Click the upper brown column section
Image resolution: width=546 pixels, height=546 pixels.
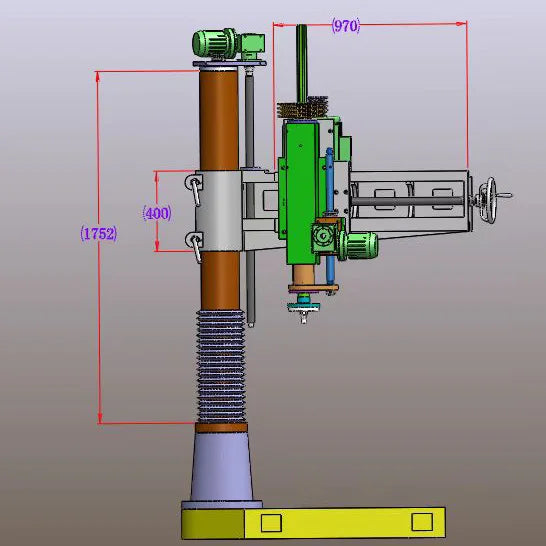(219, 120)
